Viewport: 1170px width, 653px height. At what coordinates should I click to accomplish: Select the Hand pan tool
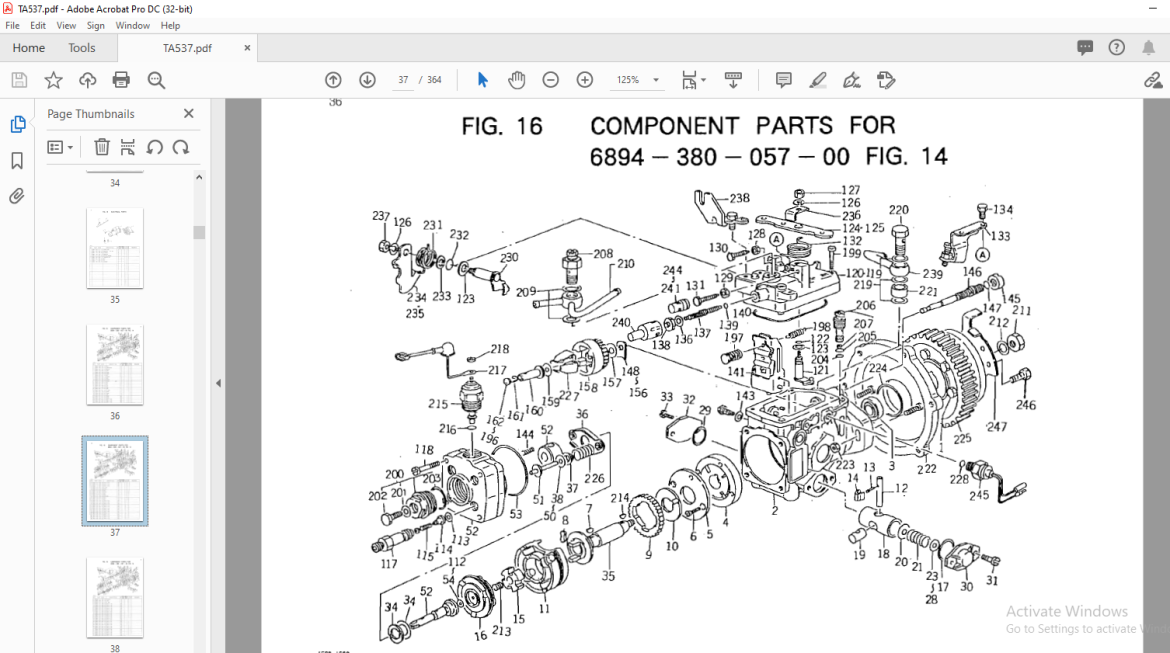[516, 80]
